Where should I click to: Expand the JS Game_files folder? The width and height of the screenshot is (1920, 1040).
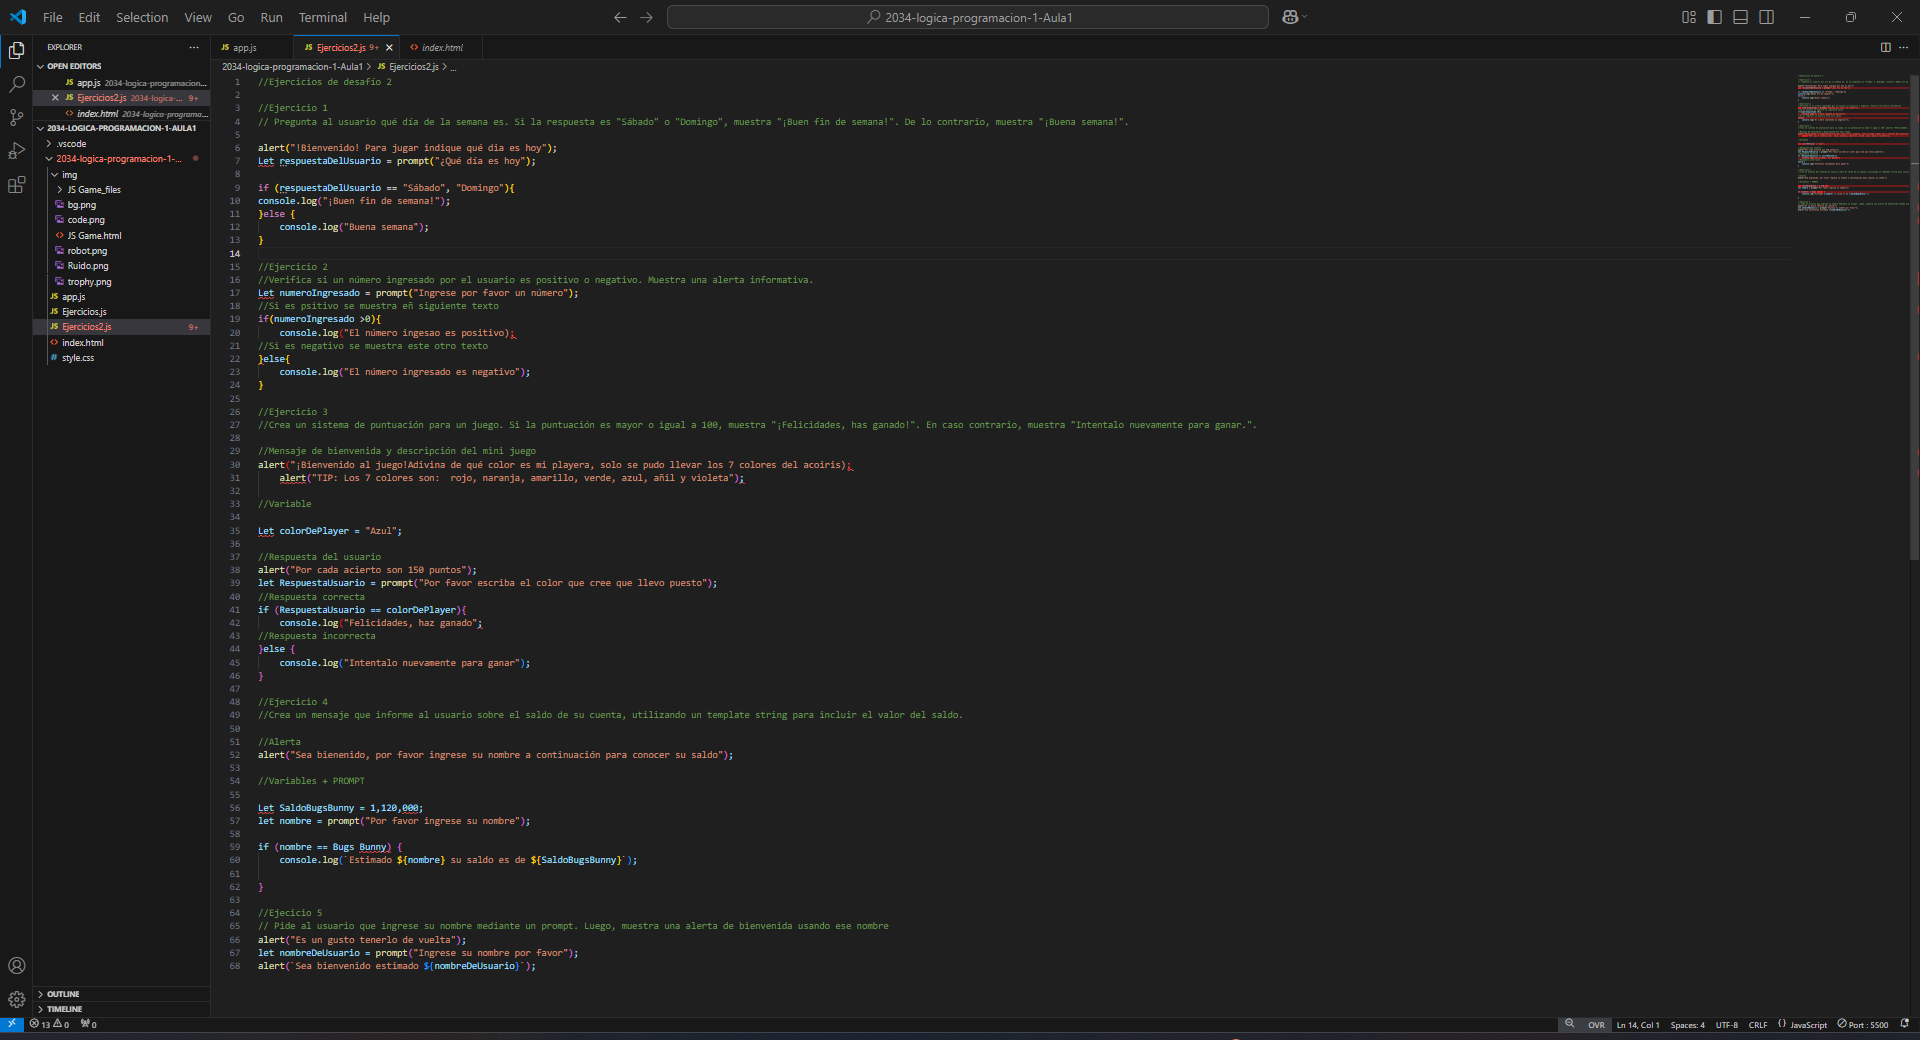point(94,190)
